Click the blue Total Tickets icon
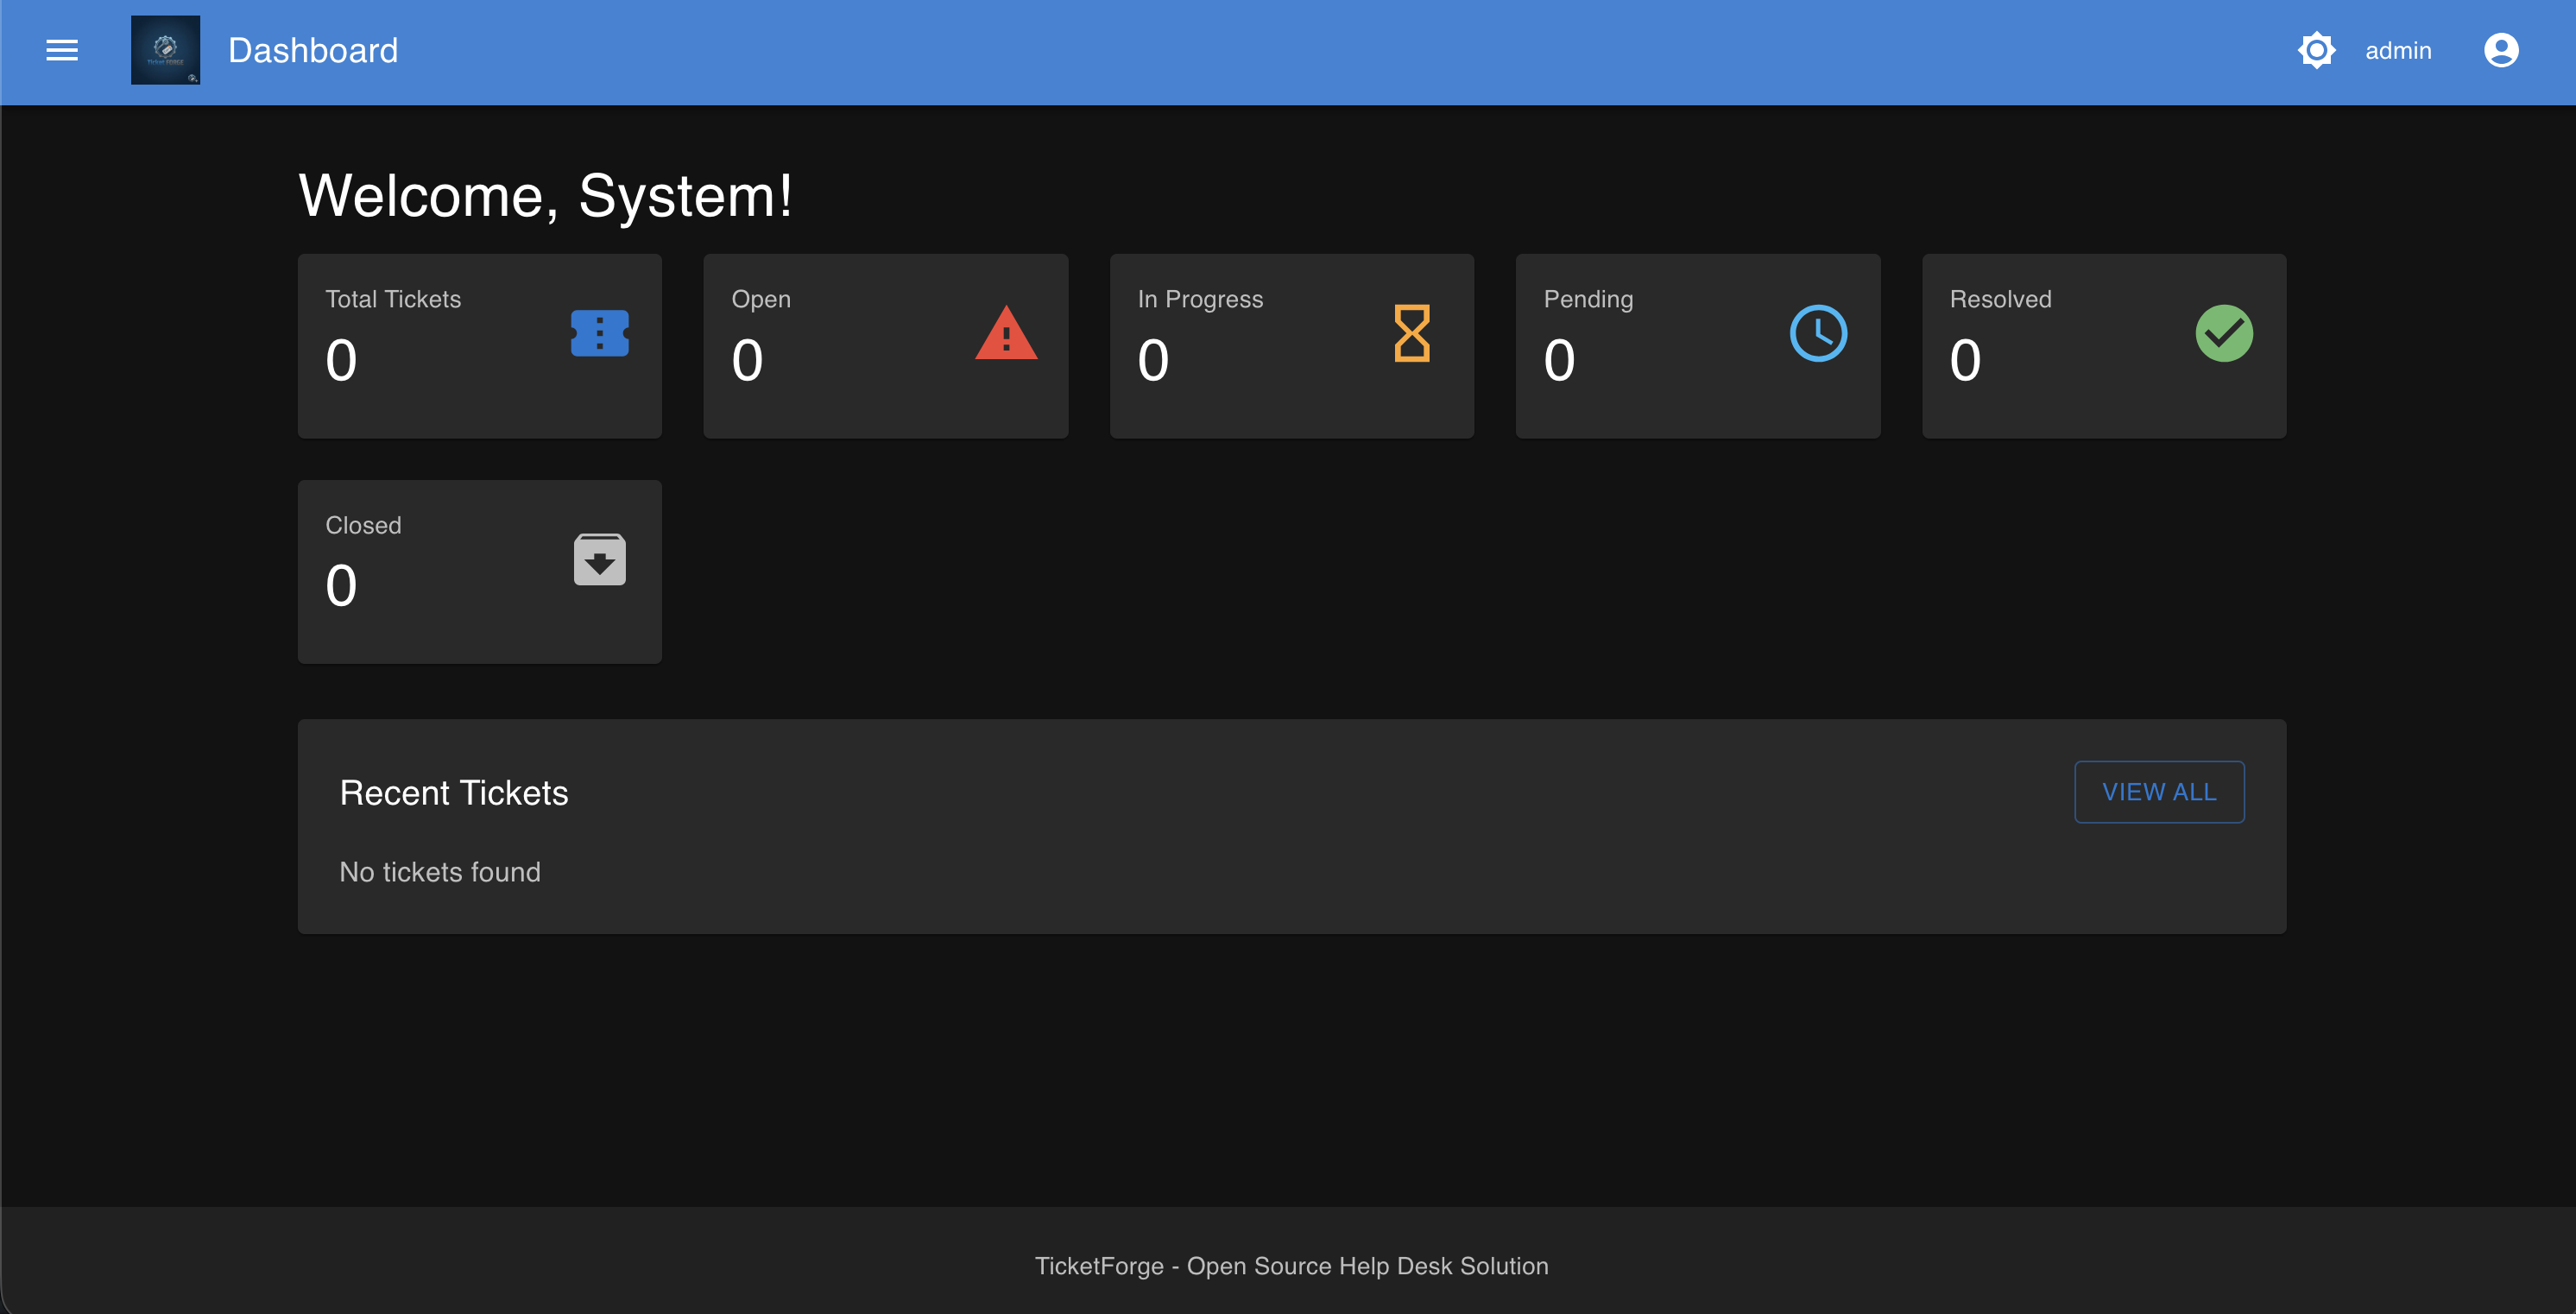2576x1314 pixels. pyautogui.click(x=599, y=333)
